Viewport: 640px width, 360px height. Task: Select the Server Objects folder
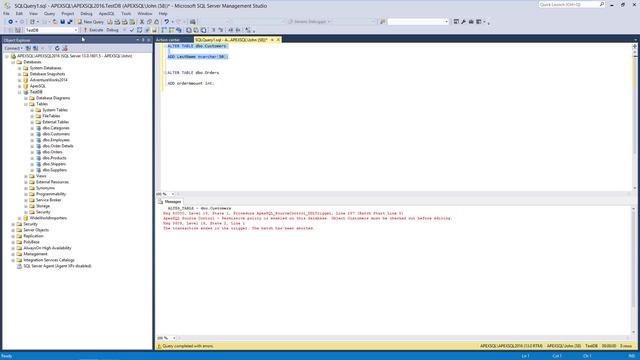point(36,230)
